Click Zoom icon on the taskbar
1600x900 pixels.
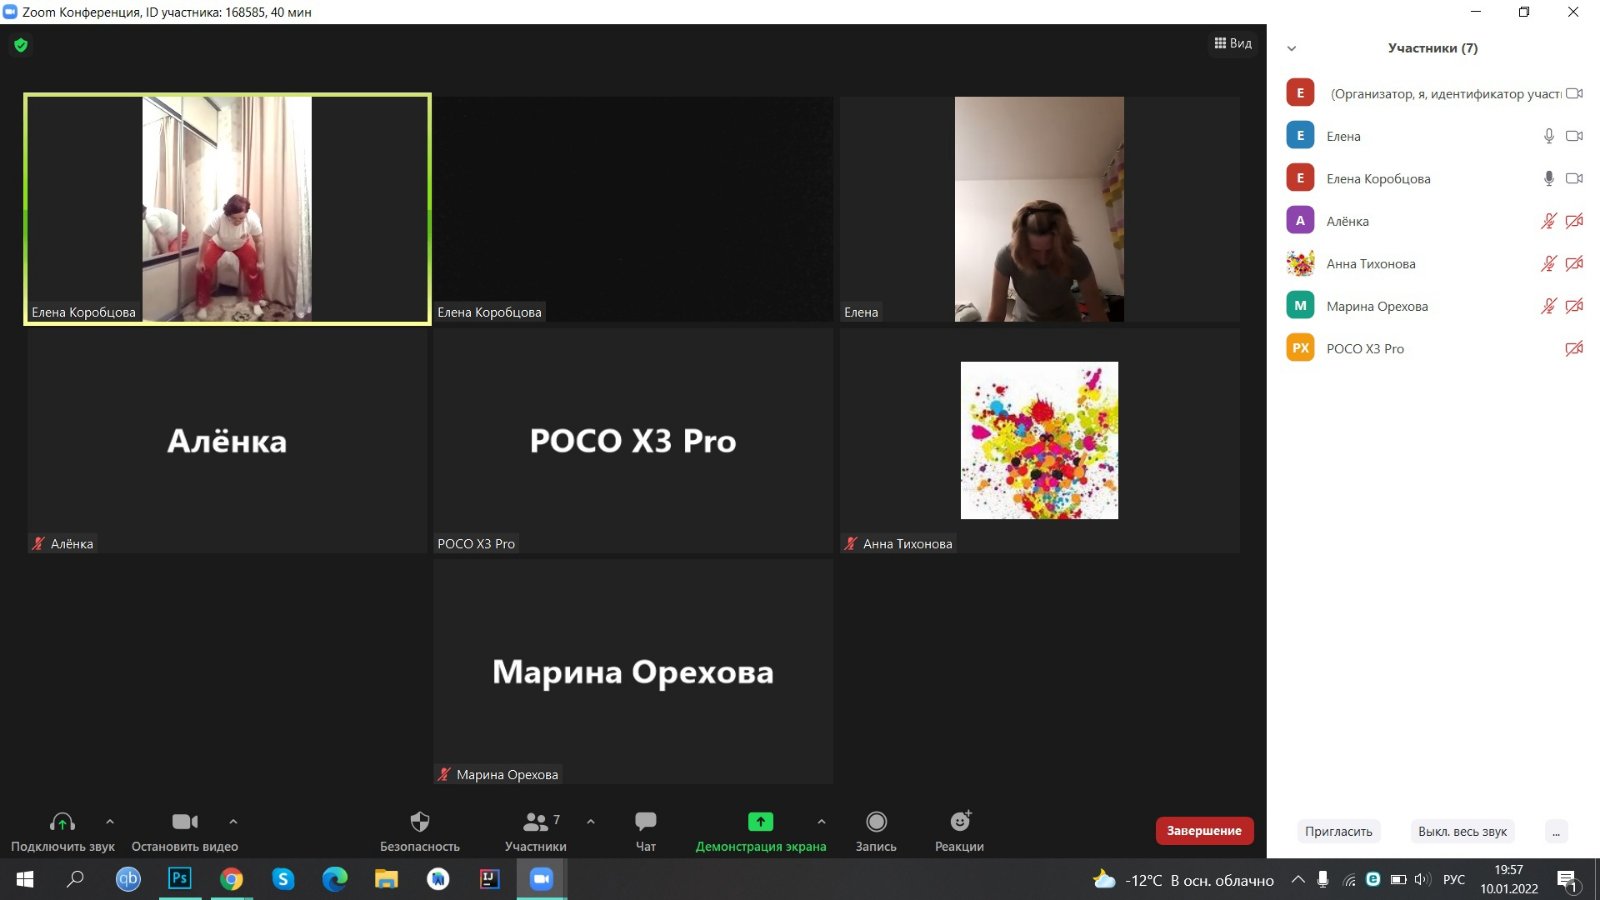541,879
